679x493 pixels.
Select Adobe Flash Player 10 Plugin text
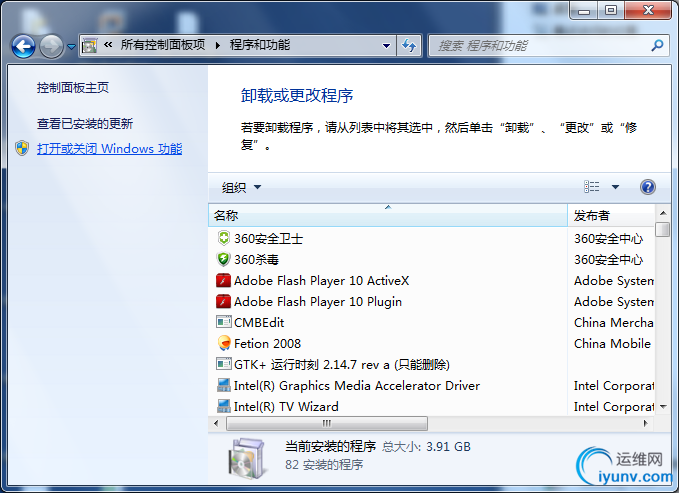pyautogui.click(x=318, y=302)
